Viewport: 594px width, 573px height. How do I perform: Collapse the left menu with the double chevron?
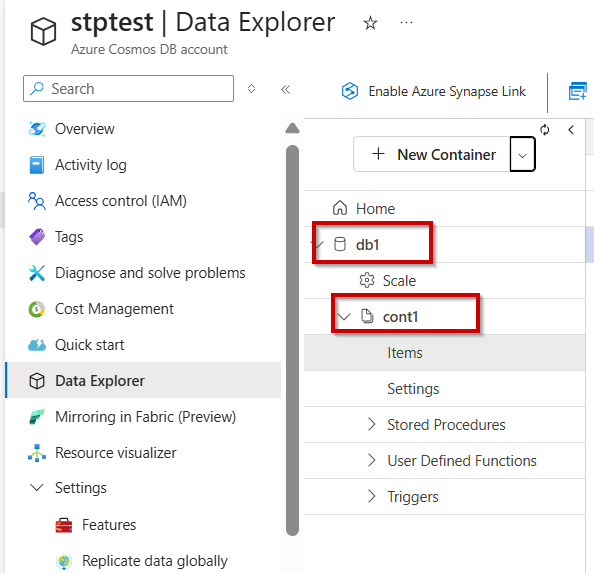click(x=286, y=89)
